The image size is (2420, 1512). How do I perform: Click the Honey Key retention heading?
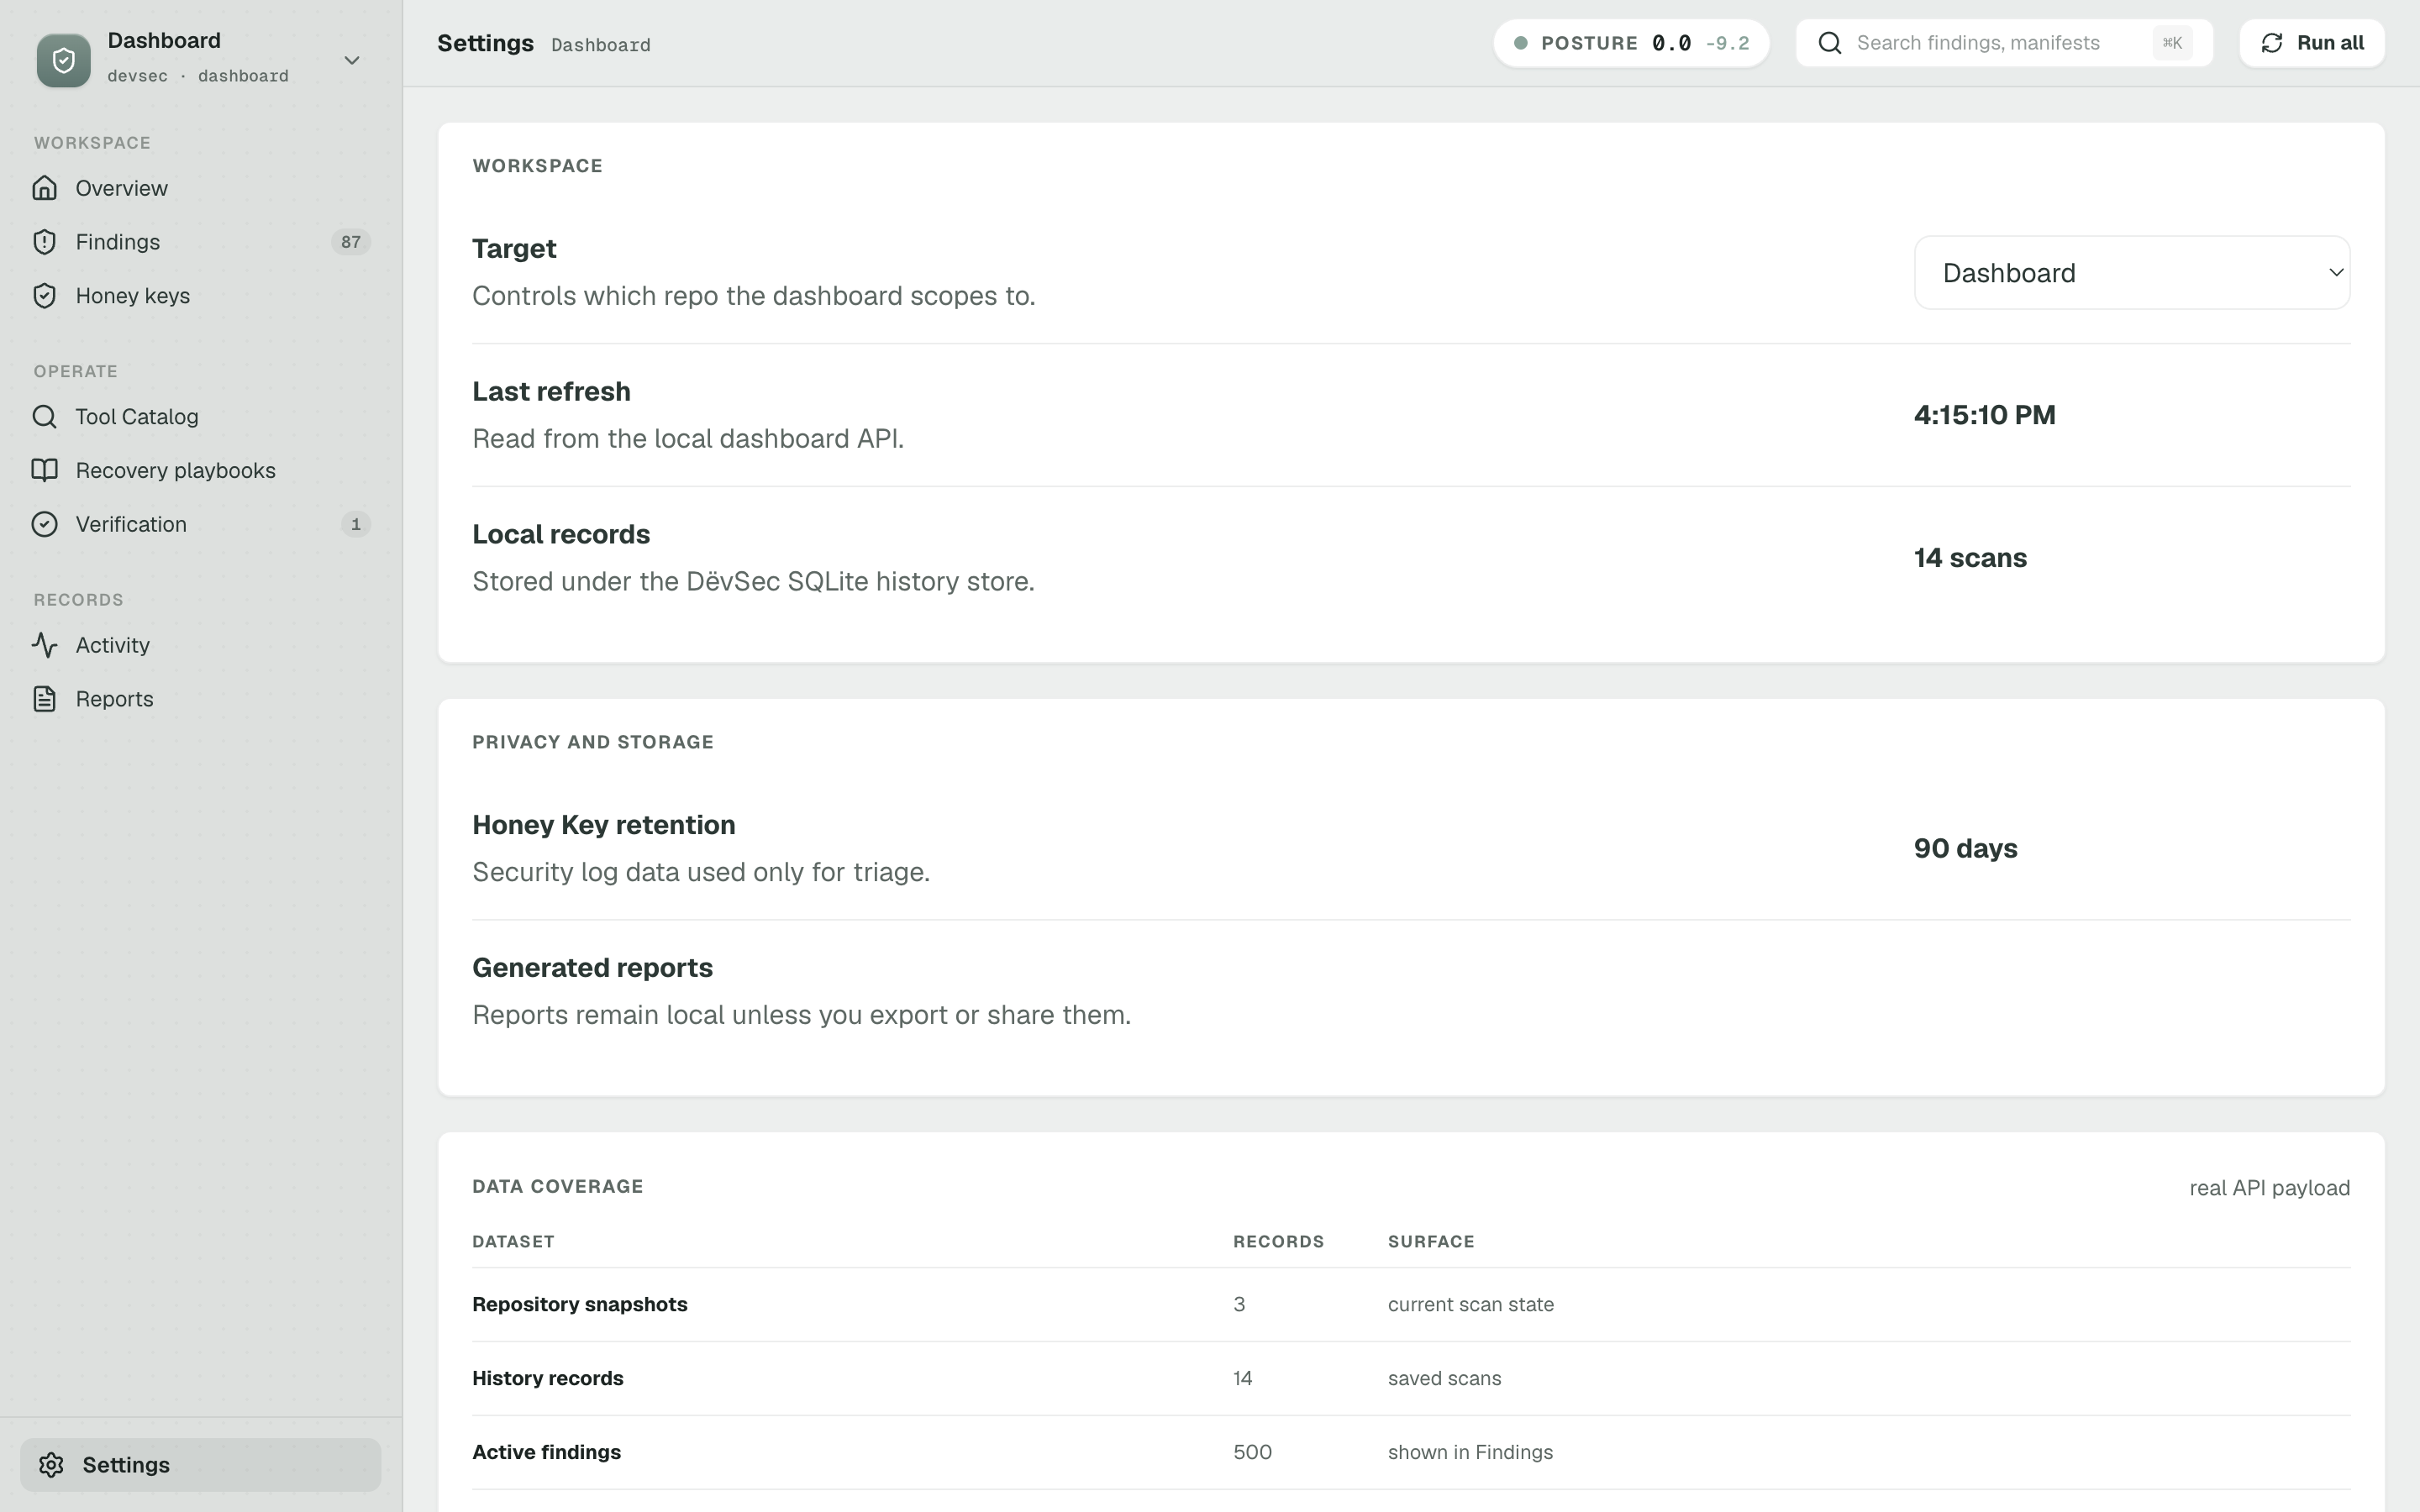603,825
